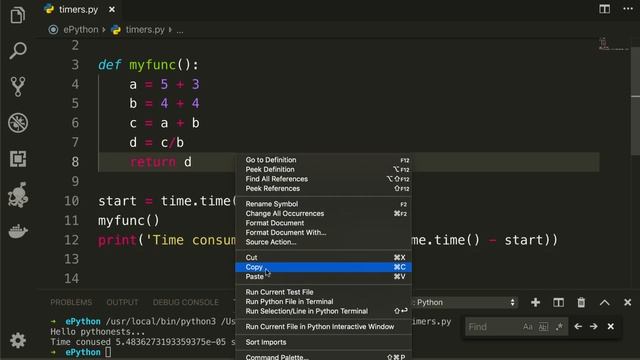
Task: Choose Sort Imports menu item
Action: (323, 342)
